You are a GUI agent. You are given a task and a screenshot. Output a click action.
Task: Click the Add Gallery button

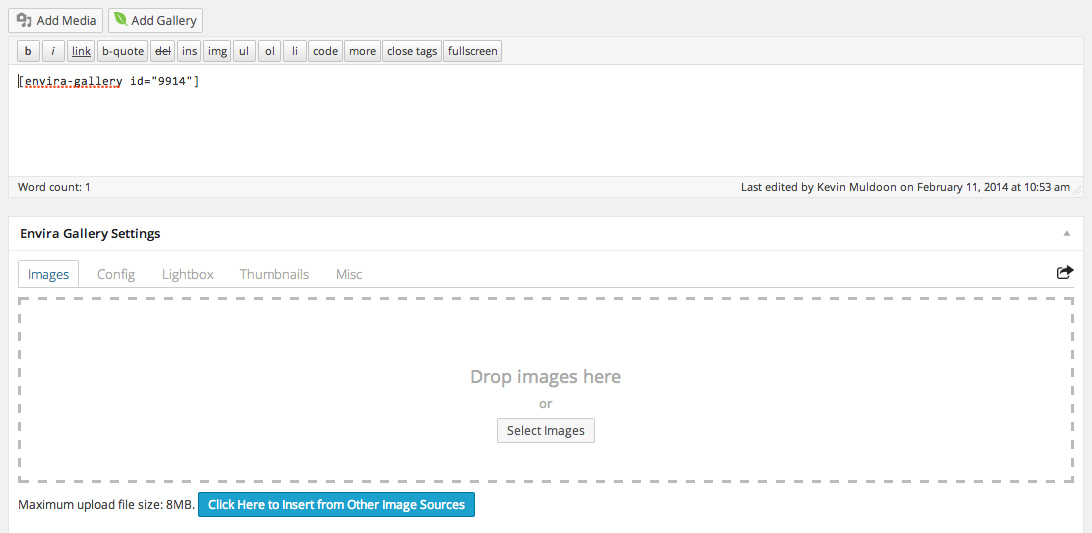point(155,20)
